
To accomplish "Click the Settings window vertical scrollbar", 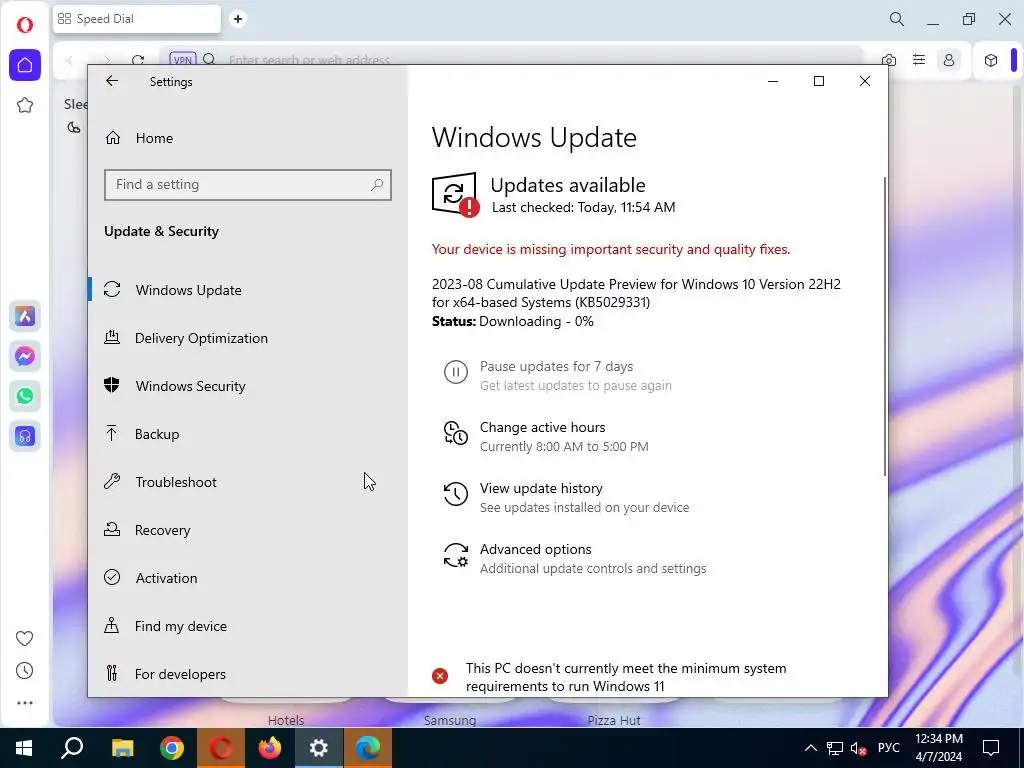I will pos(885,327).
